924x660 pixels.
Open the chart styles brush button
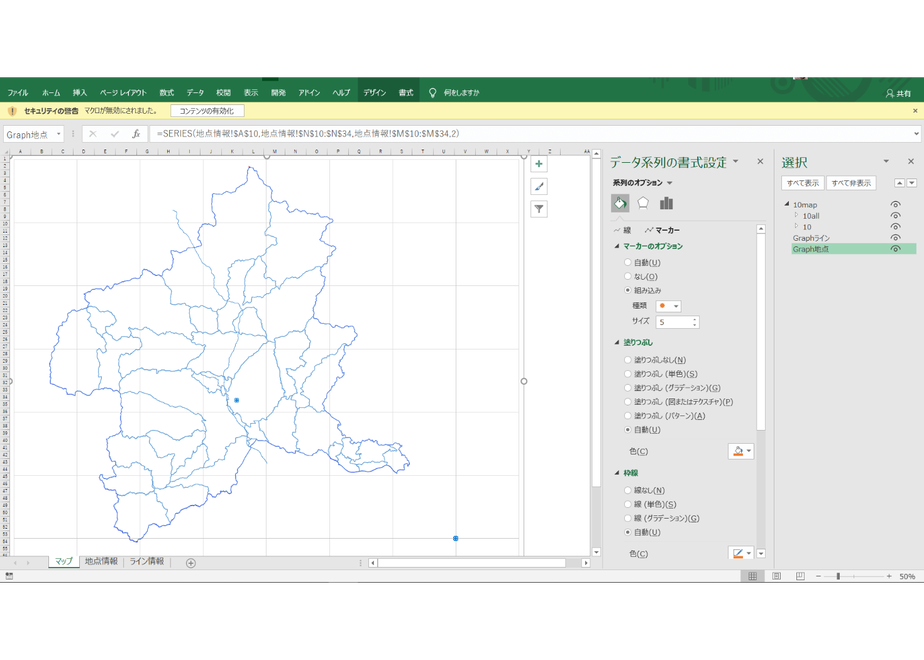coord(539,187)
